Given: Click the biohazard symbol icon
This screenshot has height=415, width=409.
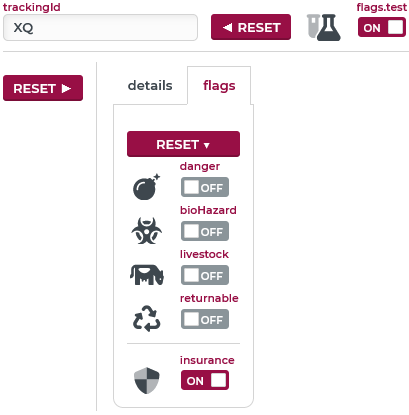Looking at the screenshot, I should pos(146,231).
